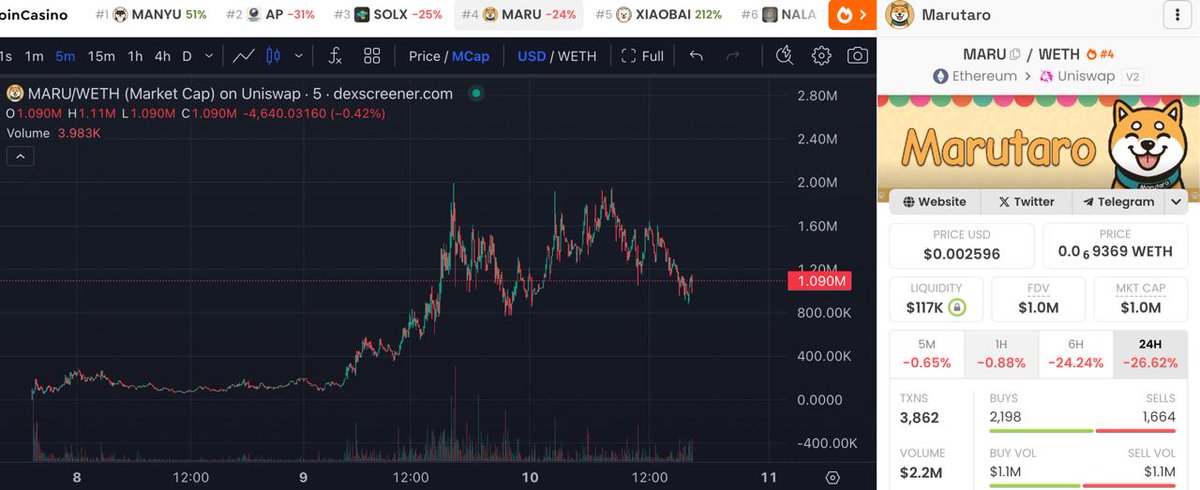Click the redo arrow in chart toolbar
The height and width of the screenshot is (490, 1200).
[x=732, y=56]
